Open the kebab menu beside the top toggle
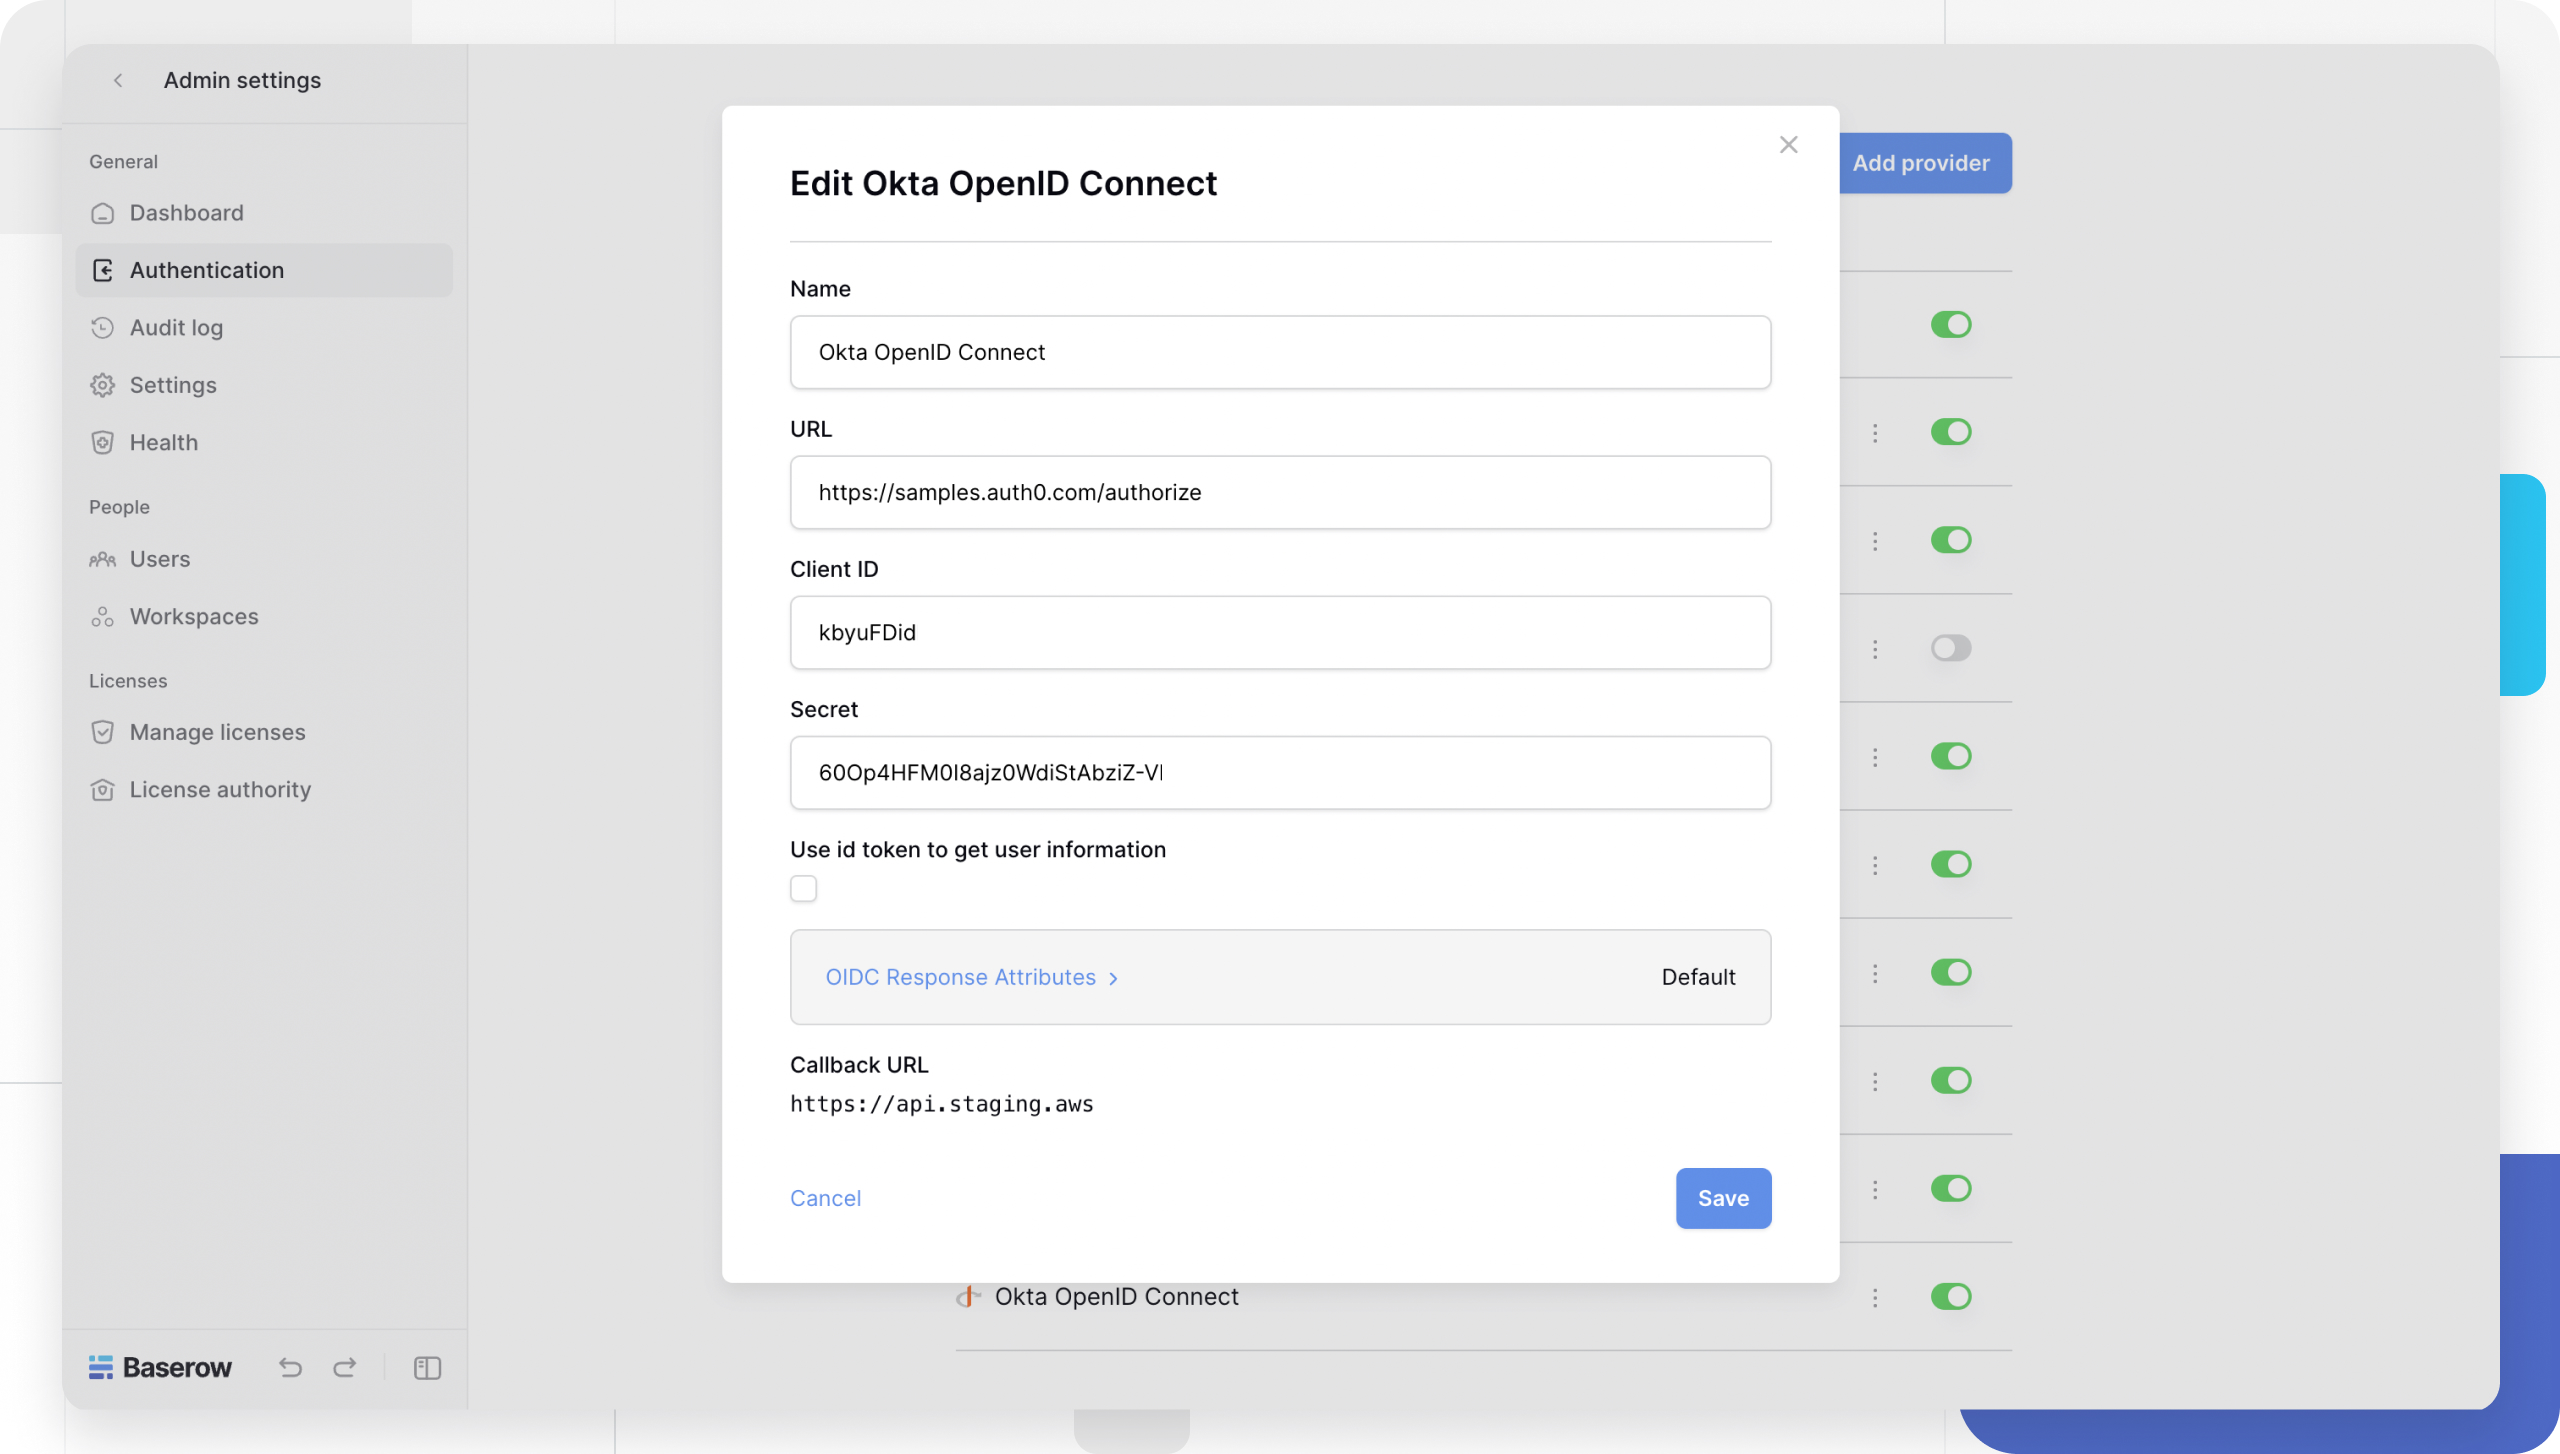 click(x=1875, y=432)
